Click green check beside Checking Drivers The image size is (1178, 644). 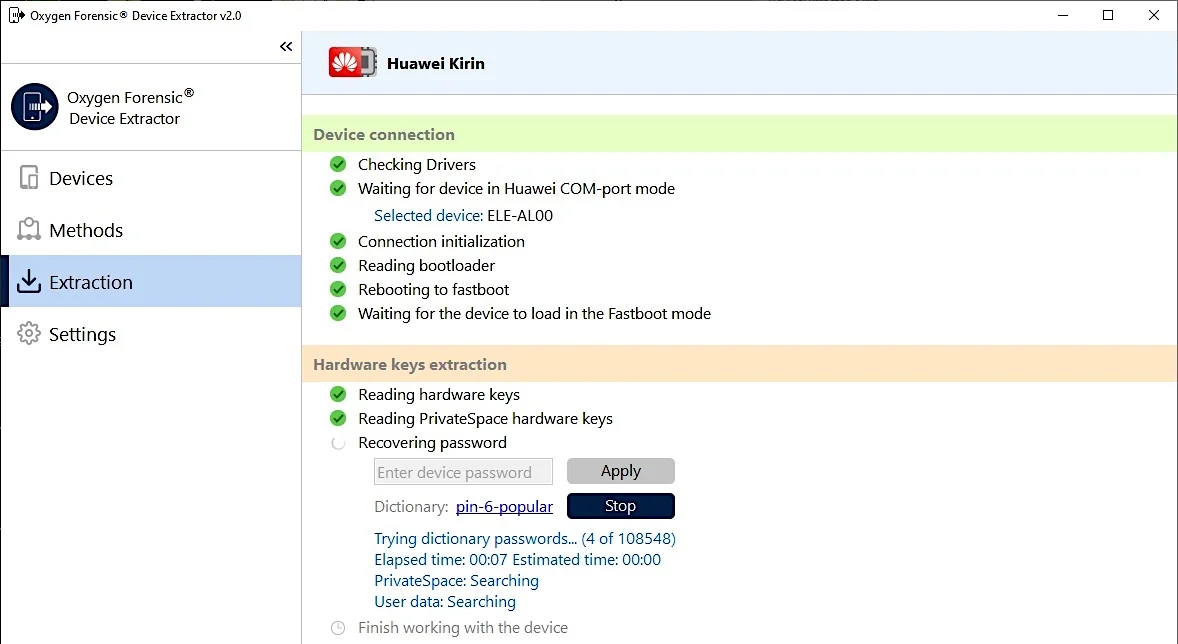338,164
